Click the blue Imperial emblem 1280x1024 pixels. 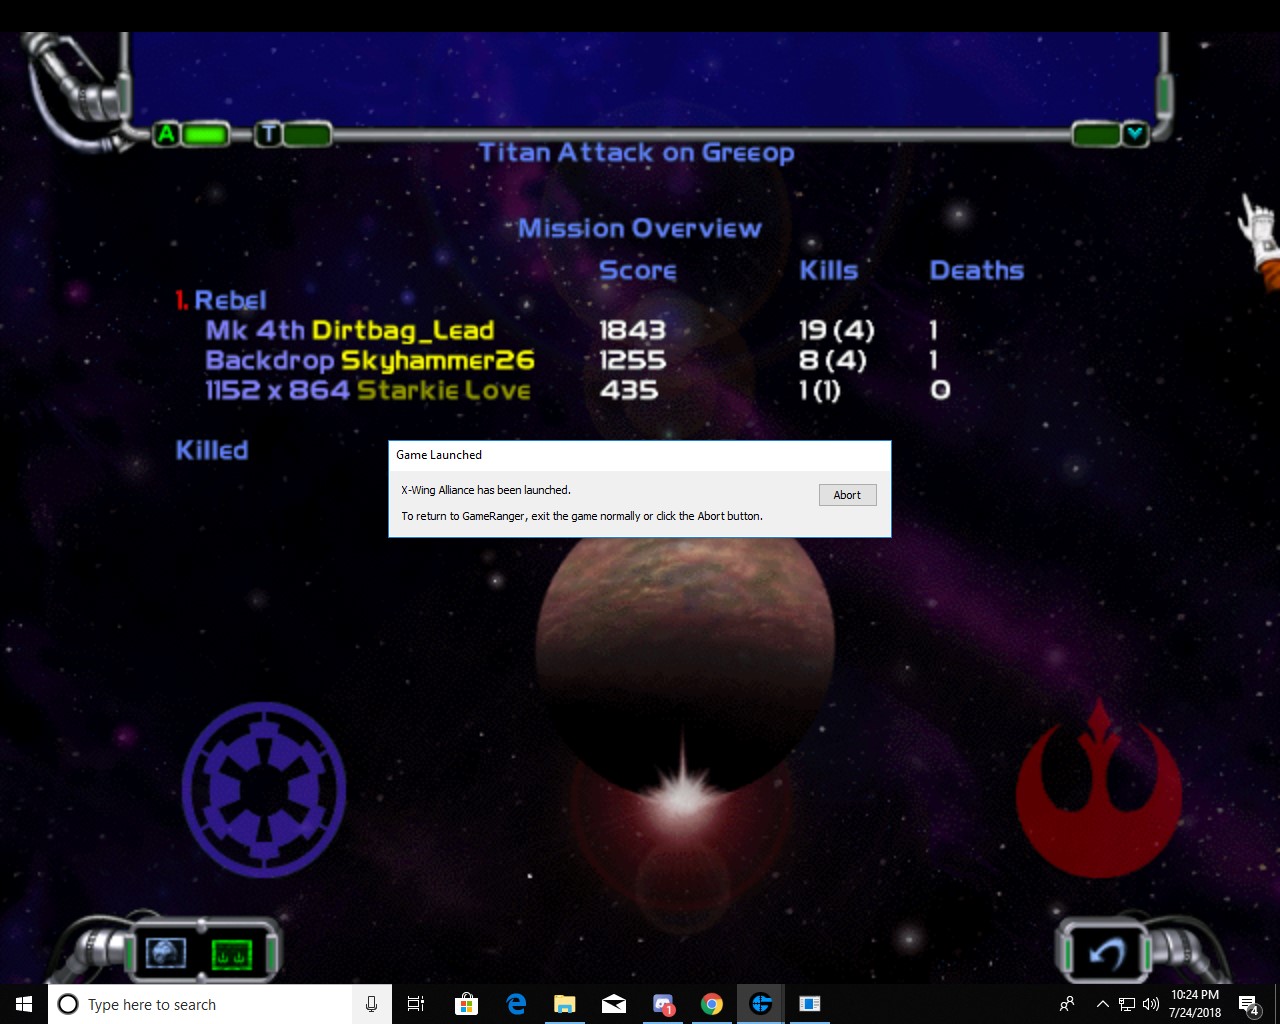264,789
